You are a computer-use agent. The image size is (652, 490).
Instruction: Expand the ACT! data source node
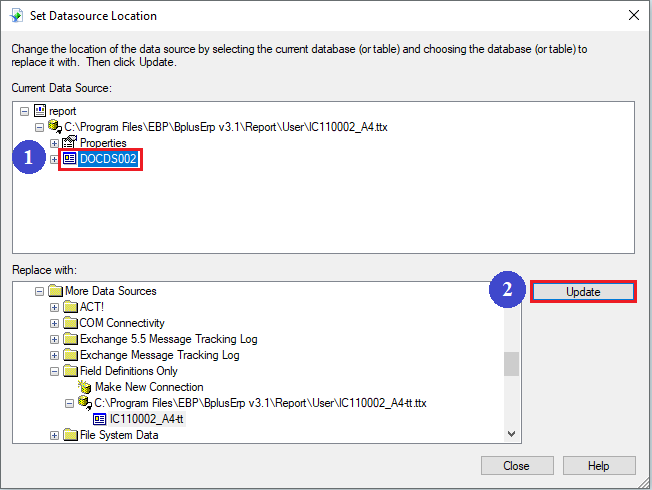tap(55, 307)
